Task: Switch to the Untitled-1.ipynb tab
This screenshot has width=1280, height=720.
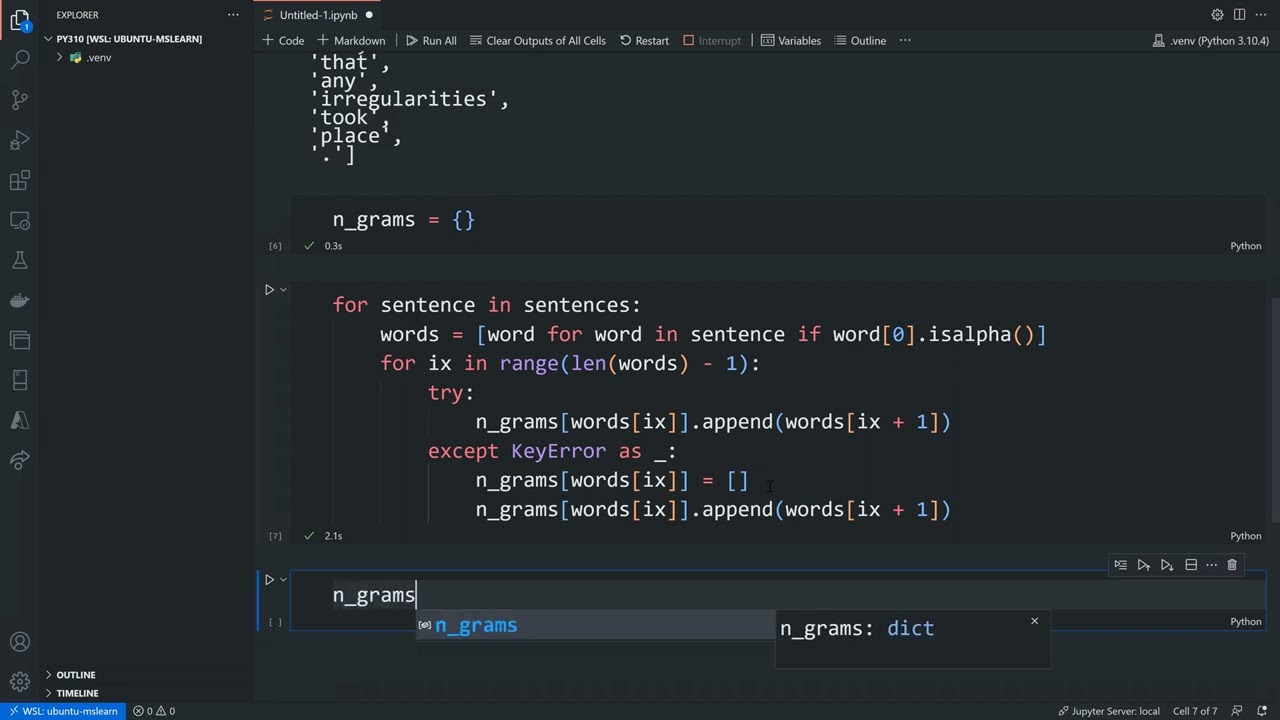Action: (318, 15)
